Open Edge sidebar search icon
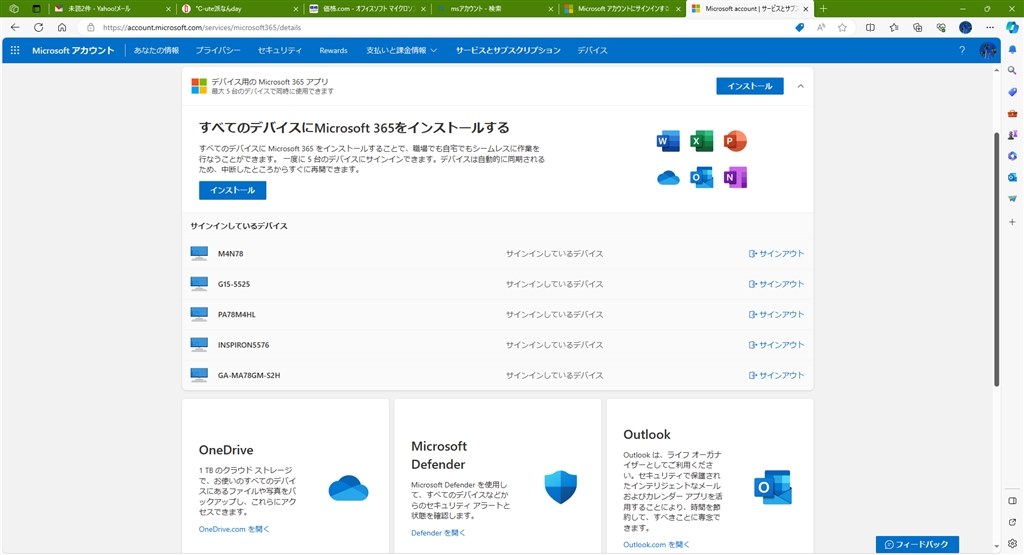 coord(1012,71)
